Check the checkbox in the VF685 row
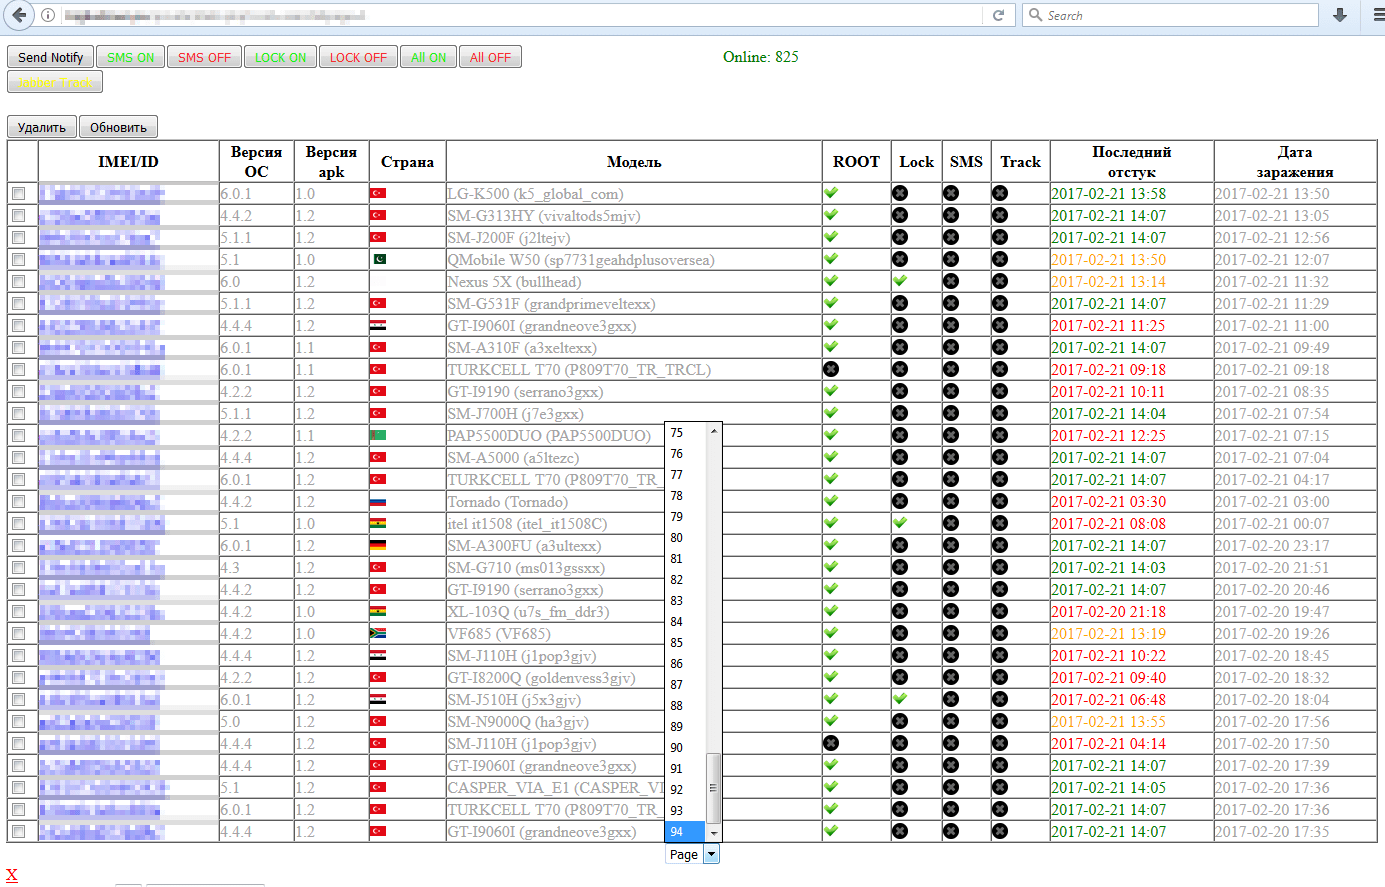This screenshot has height=887, width=1385. point(18,634)
